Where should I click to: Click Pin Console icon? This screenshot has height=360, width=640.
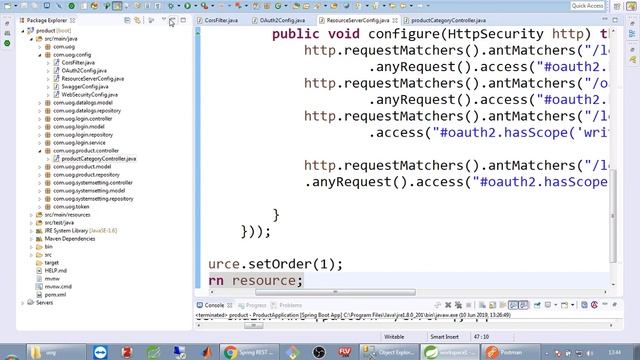coord(537,305)
